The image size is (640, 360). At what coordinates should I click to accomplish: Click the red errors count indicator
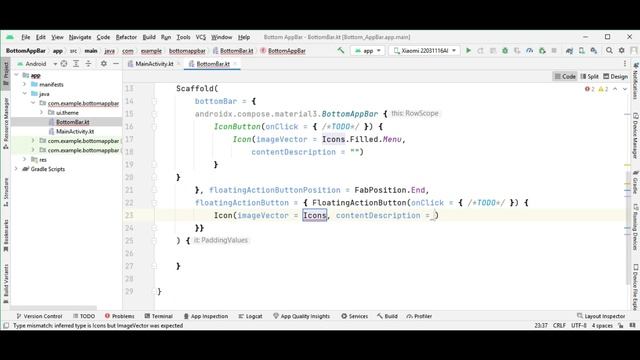click(589, 89)
